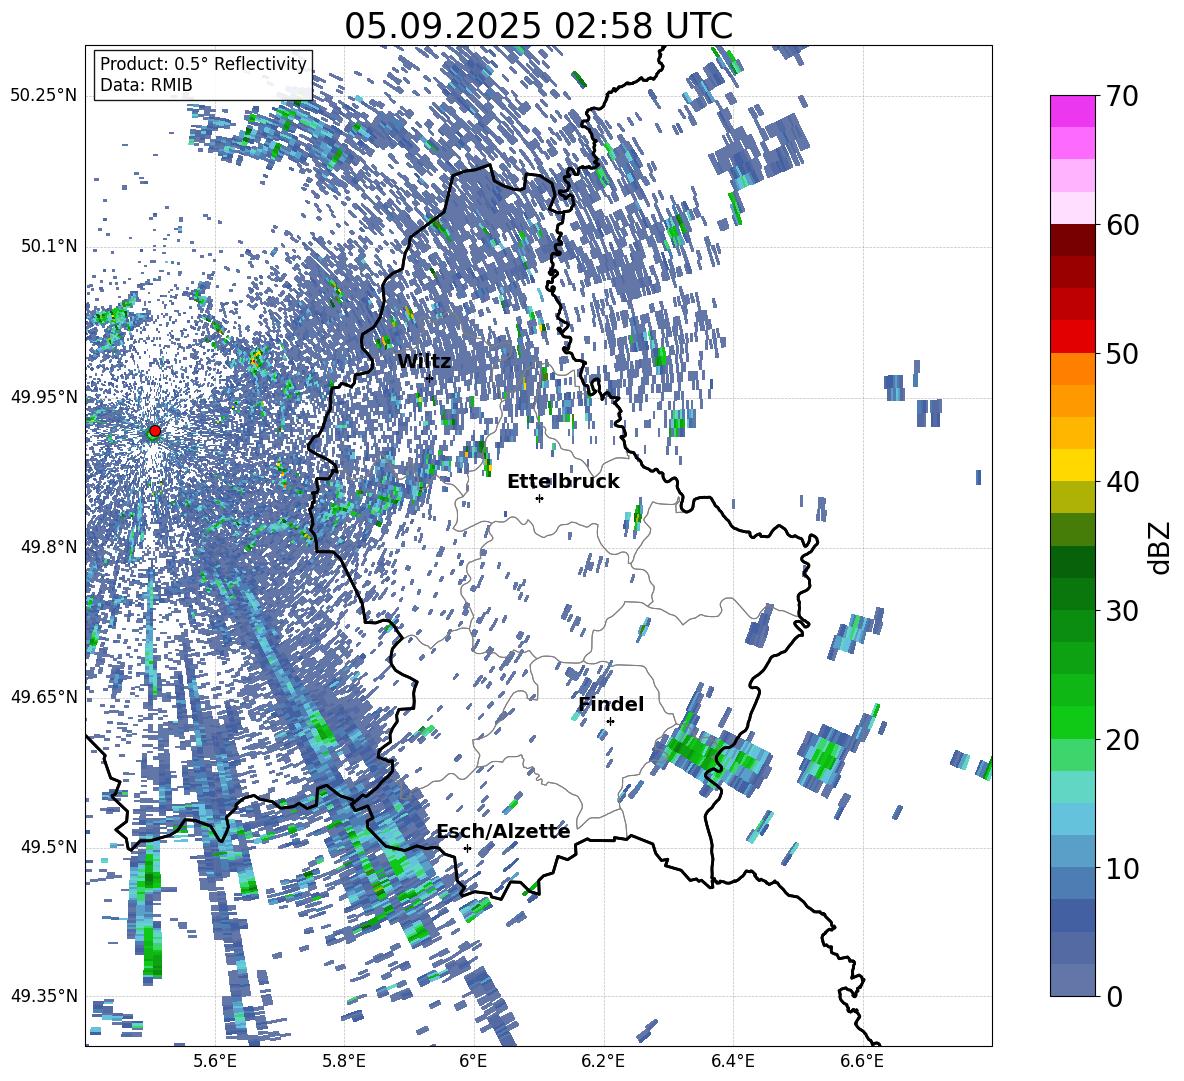Click the 5.6°E longitude tick label
This screenshot has width=1184, height=1081.
(x=214, y=1061)
